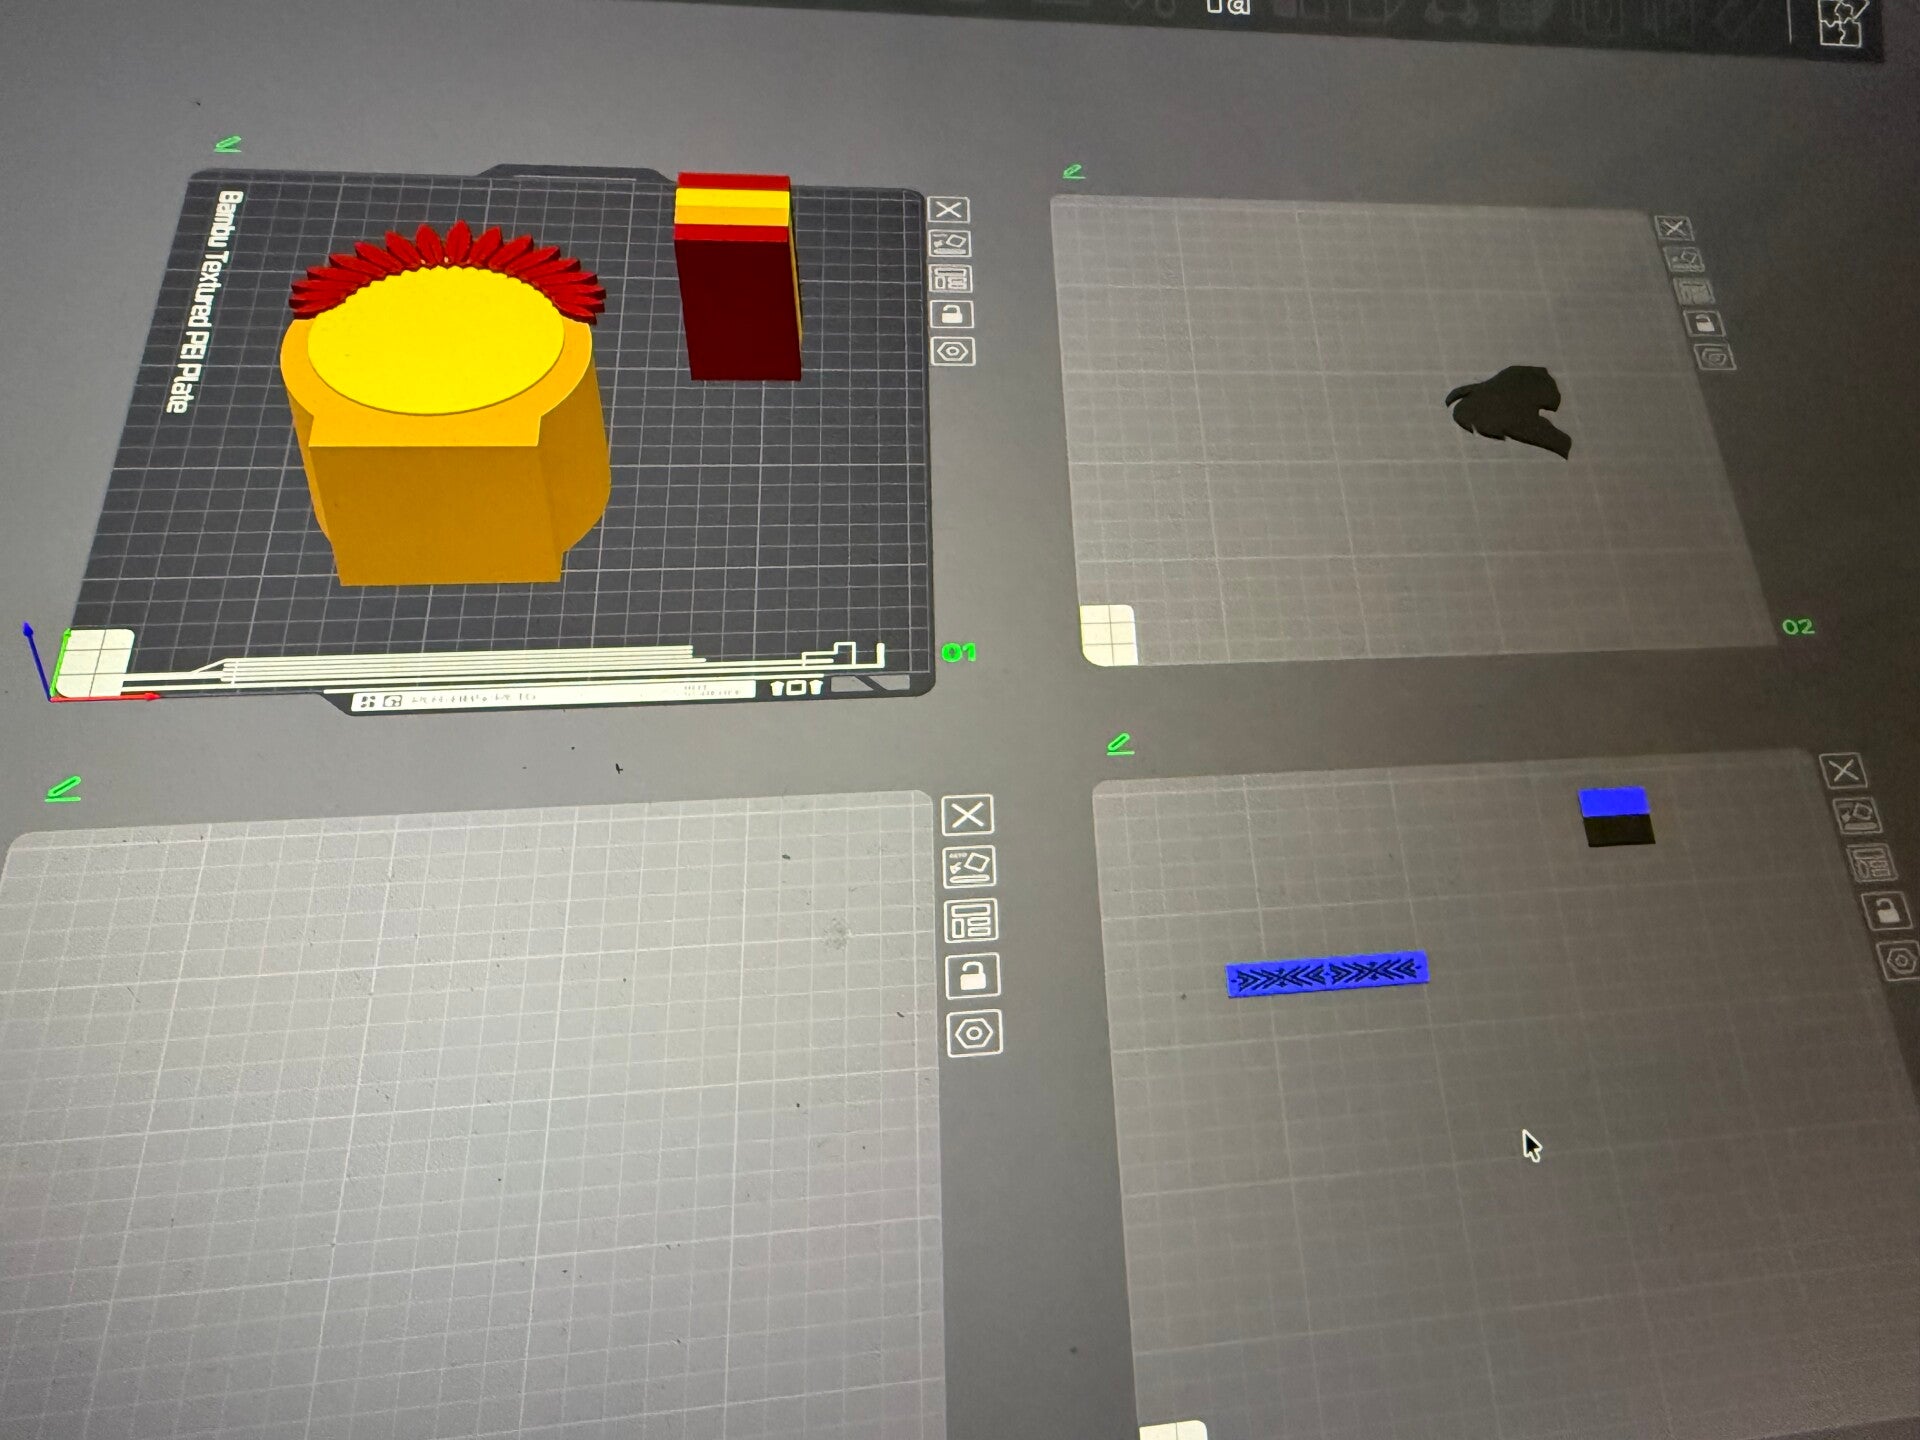Viewport: 1920px width, 1440px height.
Task: Open the assembly view puzzle icon
Action: (1841, 22)
